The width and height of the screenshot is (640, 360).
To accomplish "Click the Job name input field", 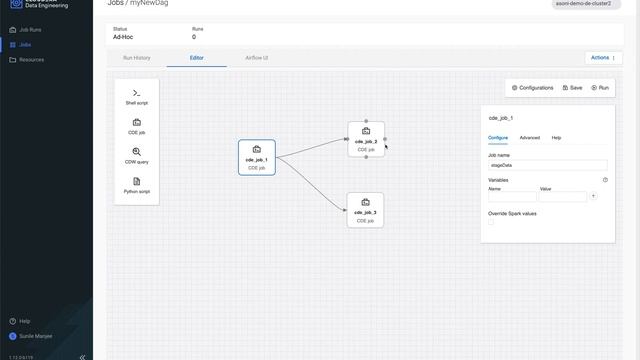I will coord(548,165).
